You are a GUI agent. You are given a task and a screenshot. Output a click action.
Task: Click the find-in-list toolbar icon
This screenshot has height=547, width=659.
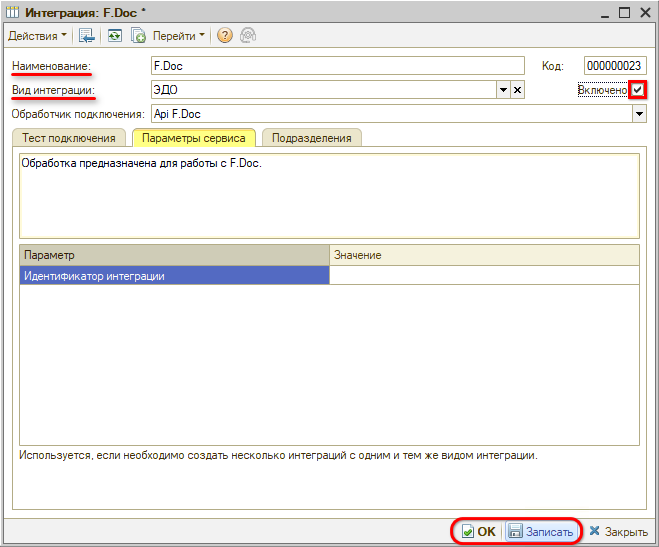pyautogui.click(x=87, y=36)
